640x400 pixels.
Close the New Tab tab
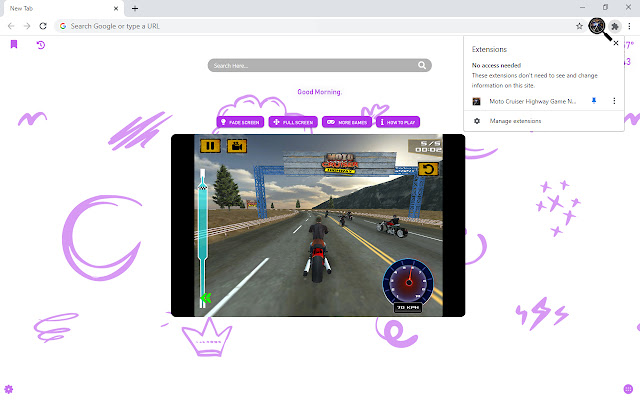point(116,8)
